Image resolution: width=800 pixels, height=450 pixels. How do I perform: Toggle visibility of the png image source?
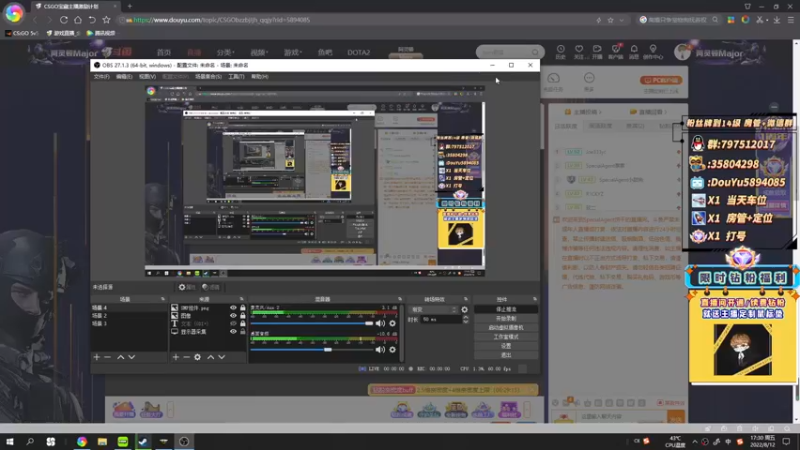(233, 308)
